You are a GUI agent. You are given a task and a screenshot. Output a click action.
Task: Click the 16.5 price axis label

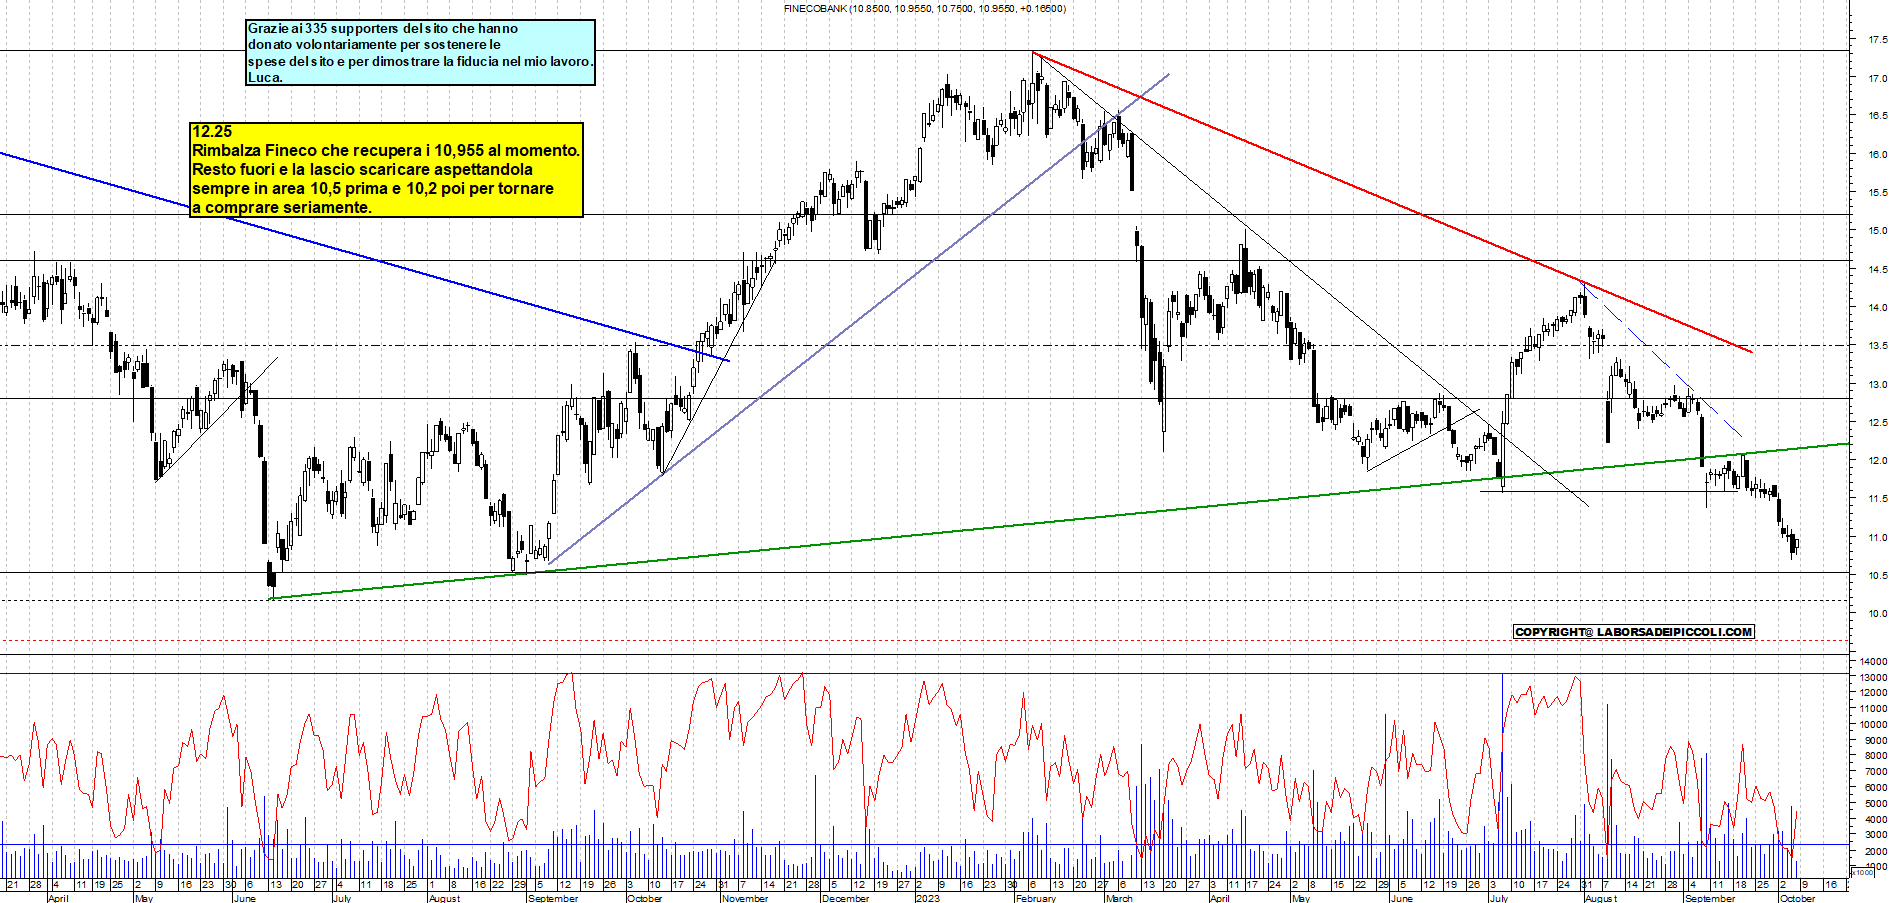pyautogui.click(x=1877, y=116)
